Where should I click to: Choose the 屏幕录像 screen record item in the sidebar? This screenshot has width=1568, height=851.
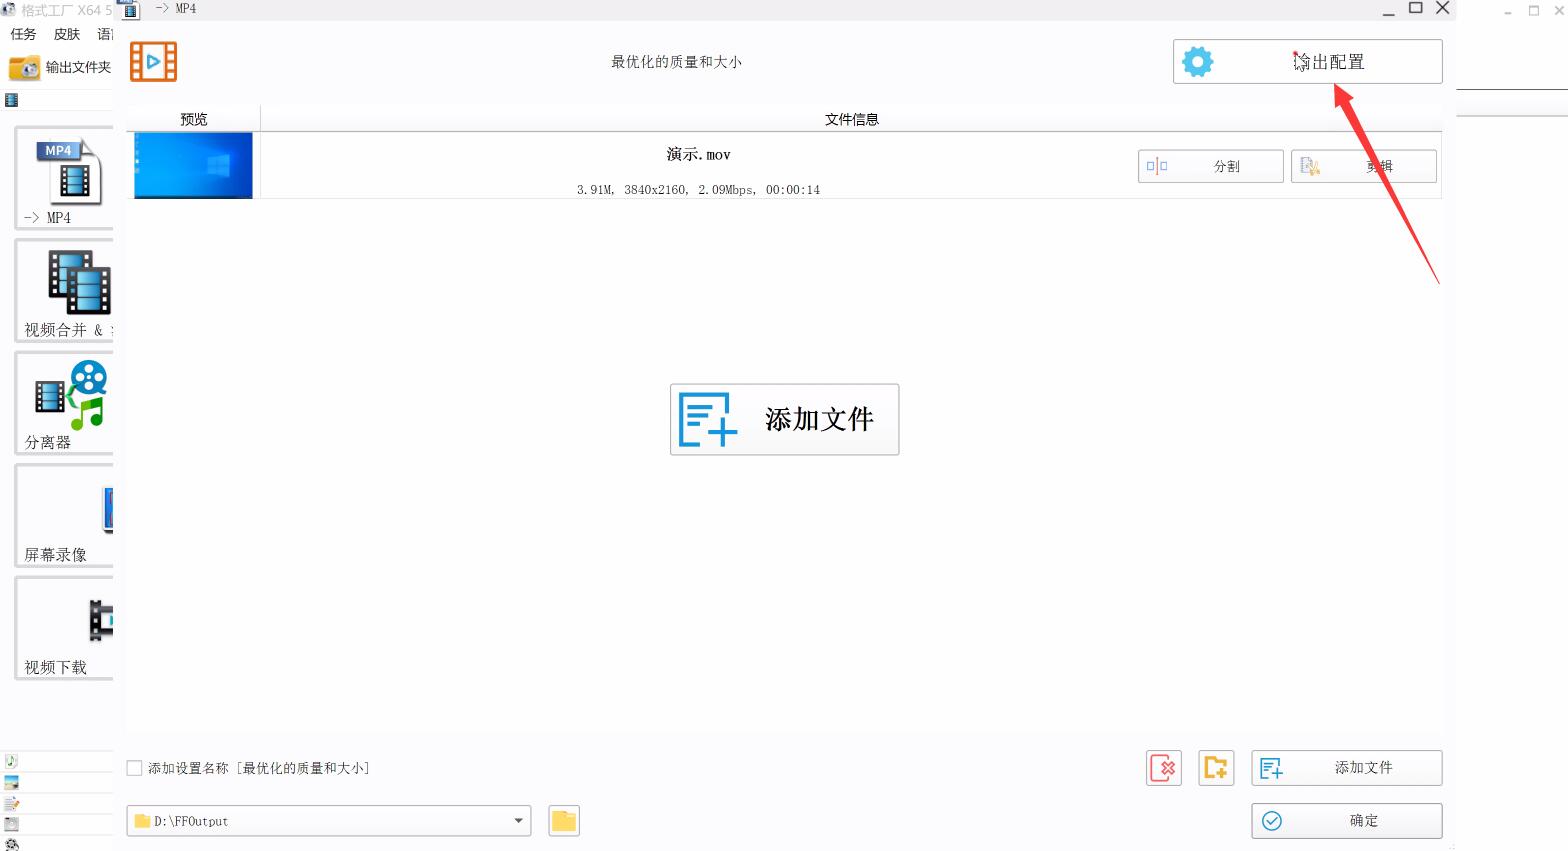point(64,516)
